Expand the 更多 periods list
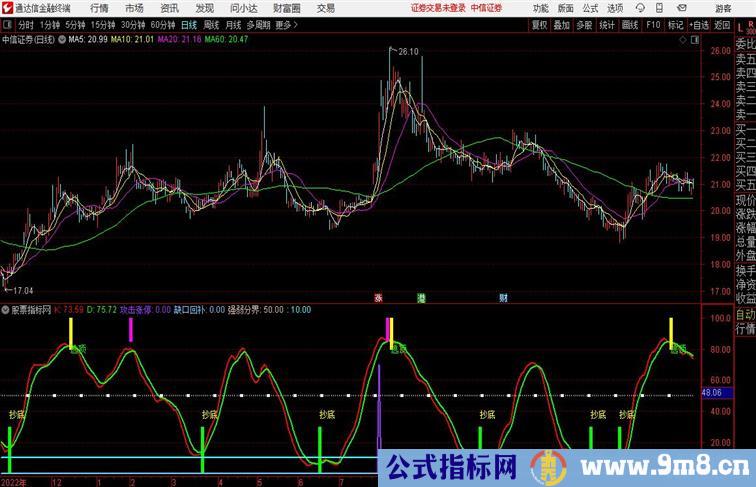The width and height of the screenshot is (756, 487). [286, 25]
